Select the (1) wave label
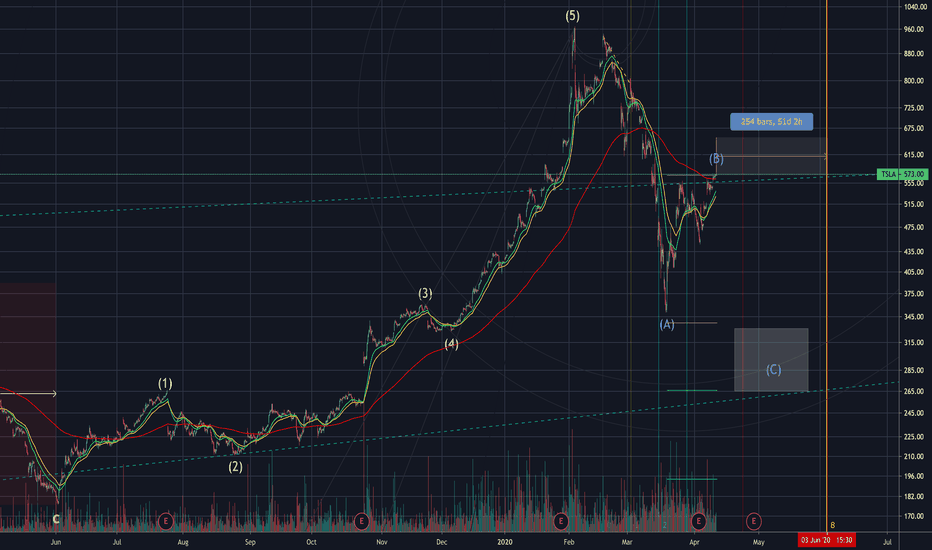Screen dimensions: 932x550 165,384
